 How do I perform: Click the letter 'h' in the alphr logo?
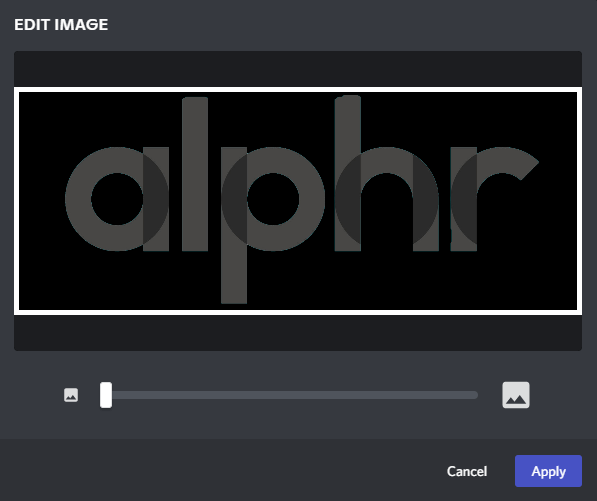click(386, 174)
